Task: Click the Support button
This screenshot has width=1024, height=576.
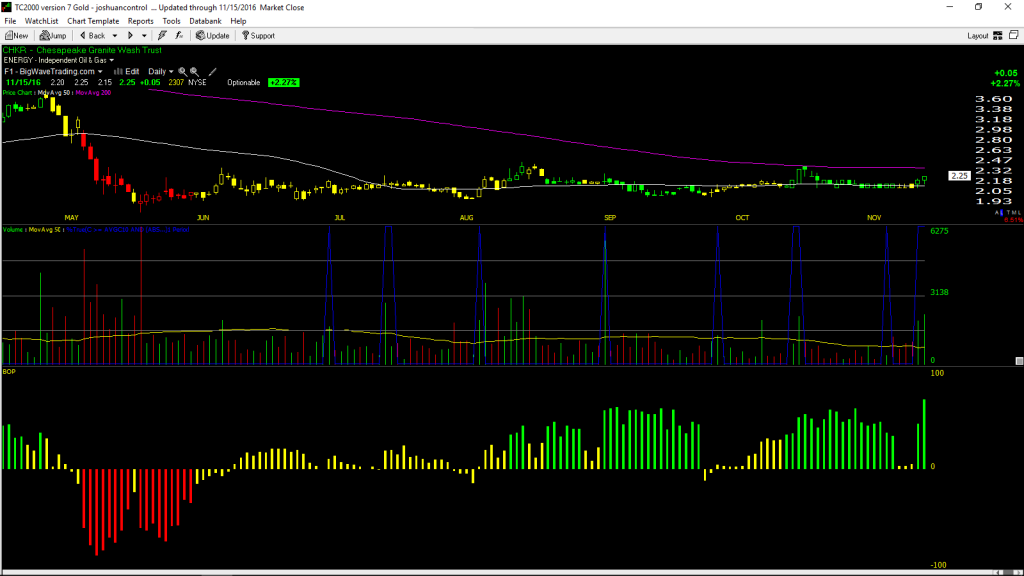Action: (259, 36)
